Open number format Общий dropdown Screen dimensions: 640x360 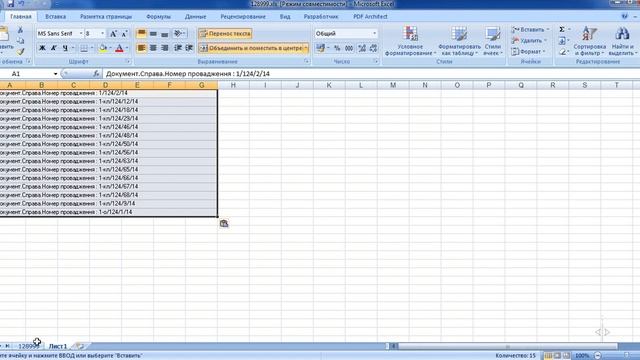coord(374,33)
